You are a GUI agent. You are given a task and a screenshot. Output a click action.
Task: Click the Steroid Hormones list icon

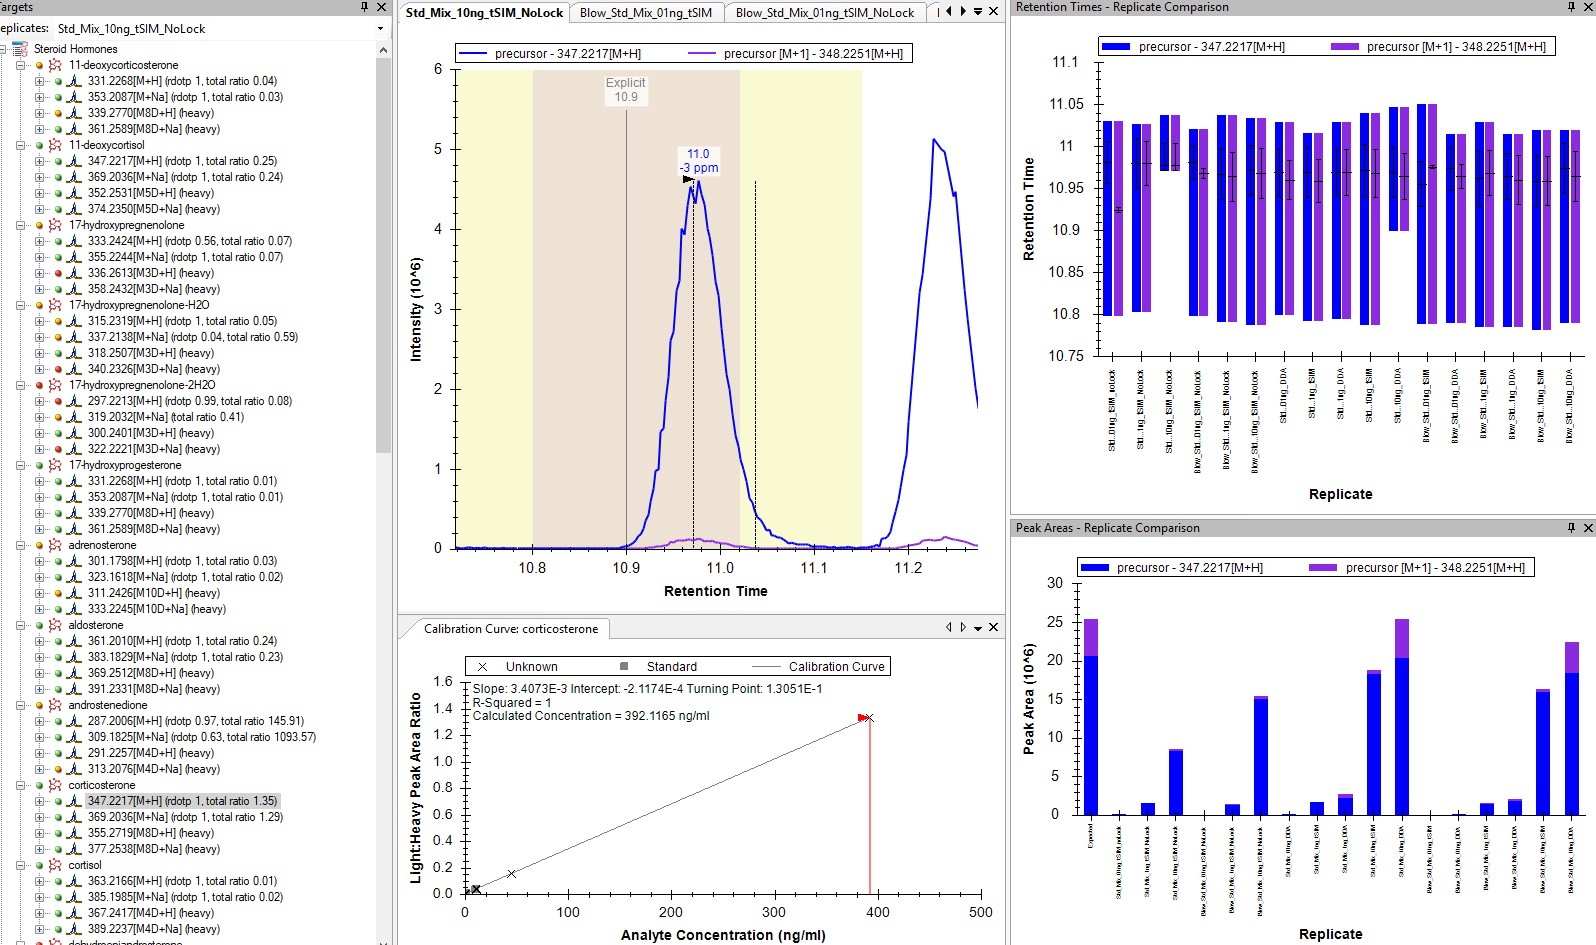click(20, 49)
